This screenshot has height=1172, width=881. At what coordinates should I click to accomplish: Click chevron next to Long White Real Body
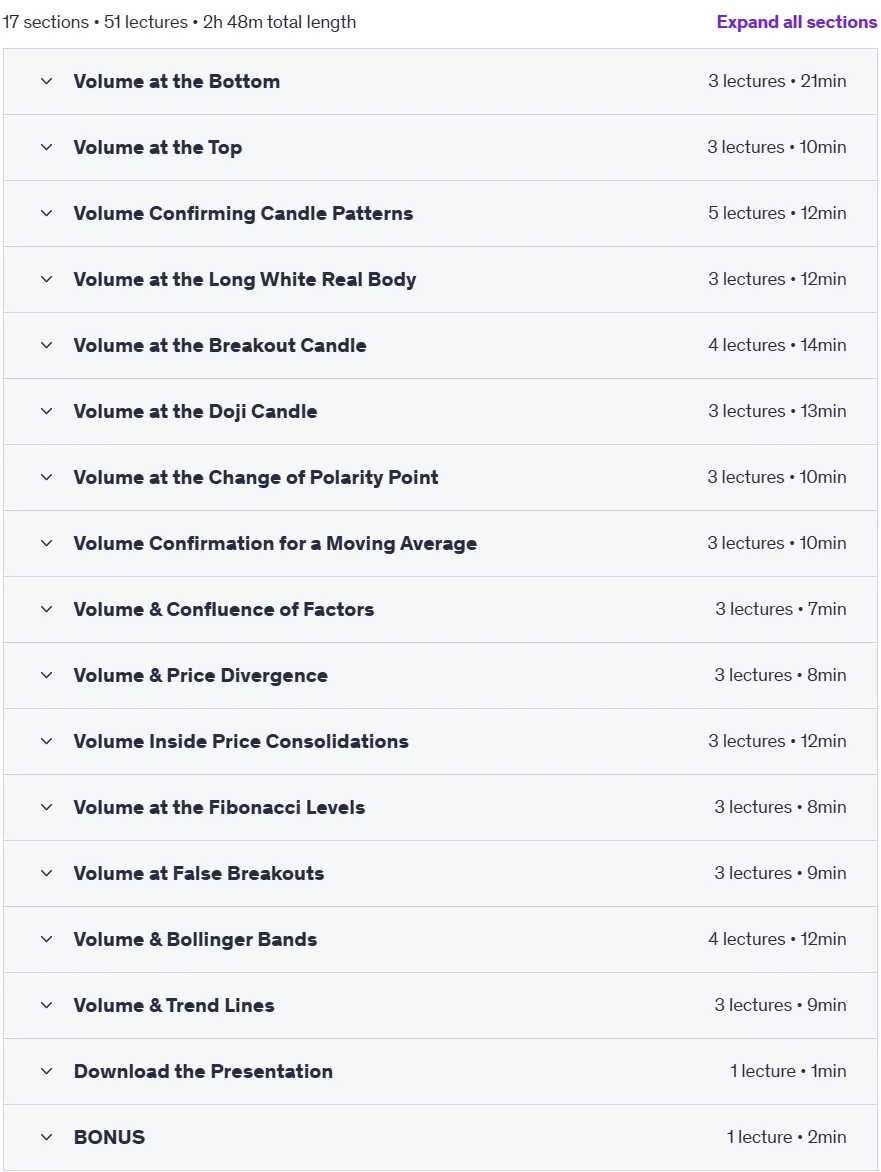pyautogui.click(x=46, y=280)
